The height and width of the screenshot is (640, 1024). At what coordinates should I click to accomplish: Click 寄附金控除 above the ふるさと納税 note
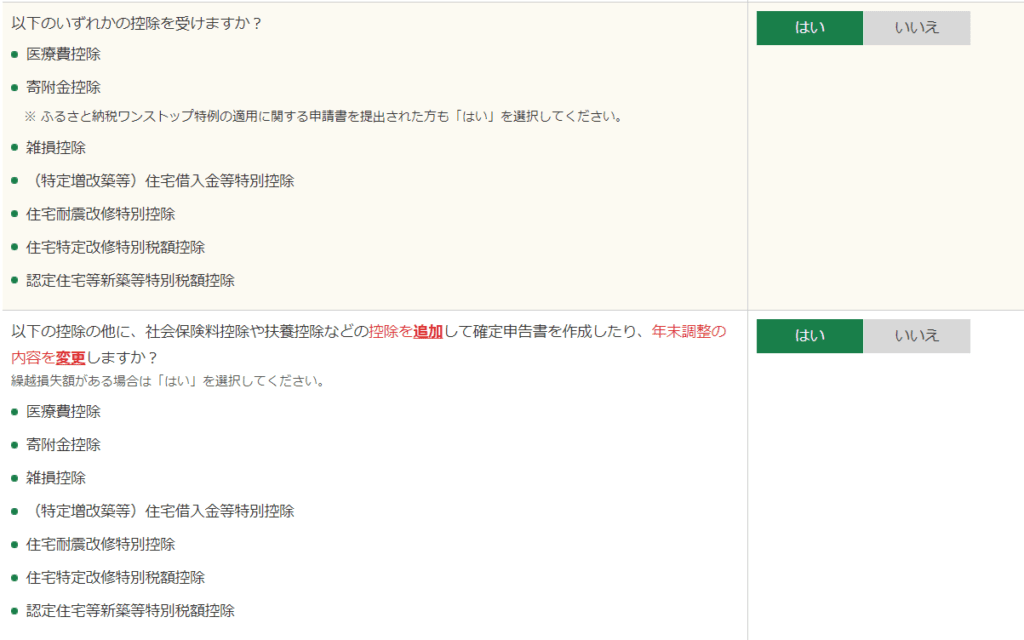63,88
